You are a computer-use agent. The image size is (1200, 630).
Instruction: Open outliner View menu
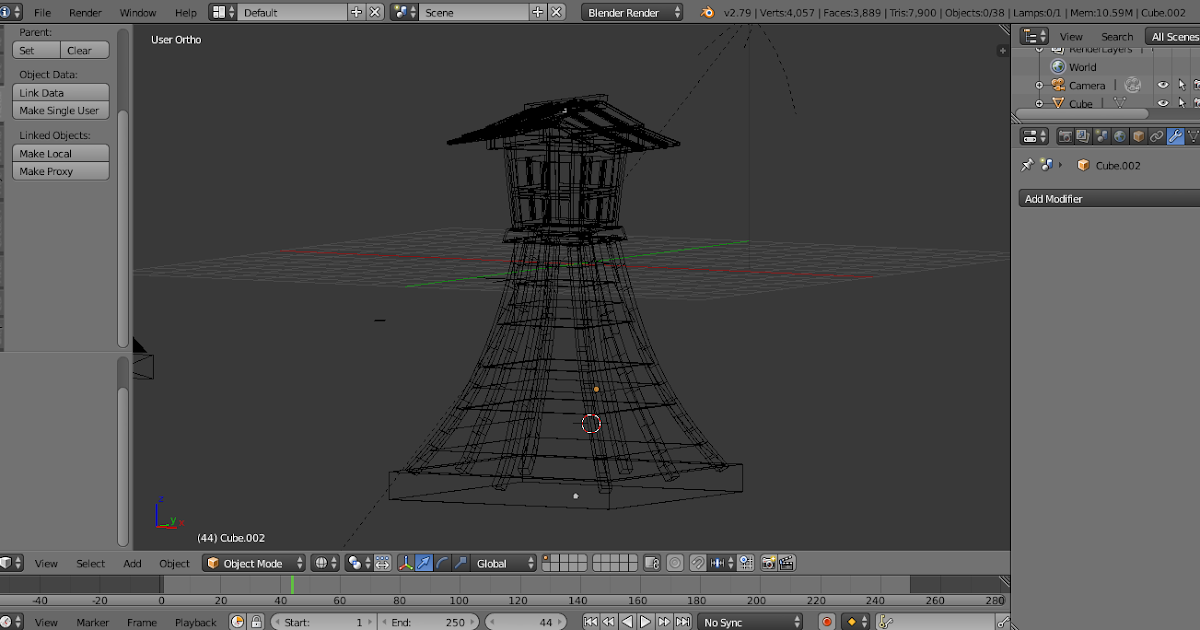click(1071, 37)
